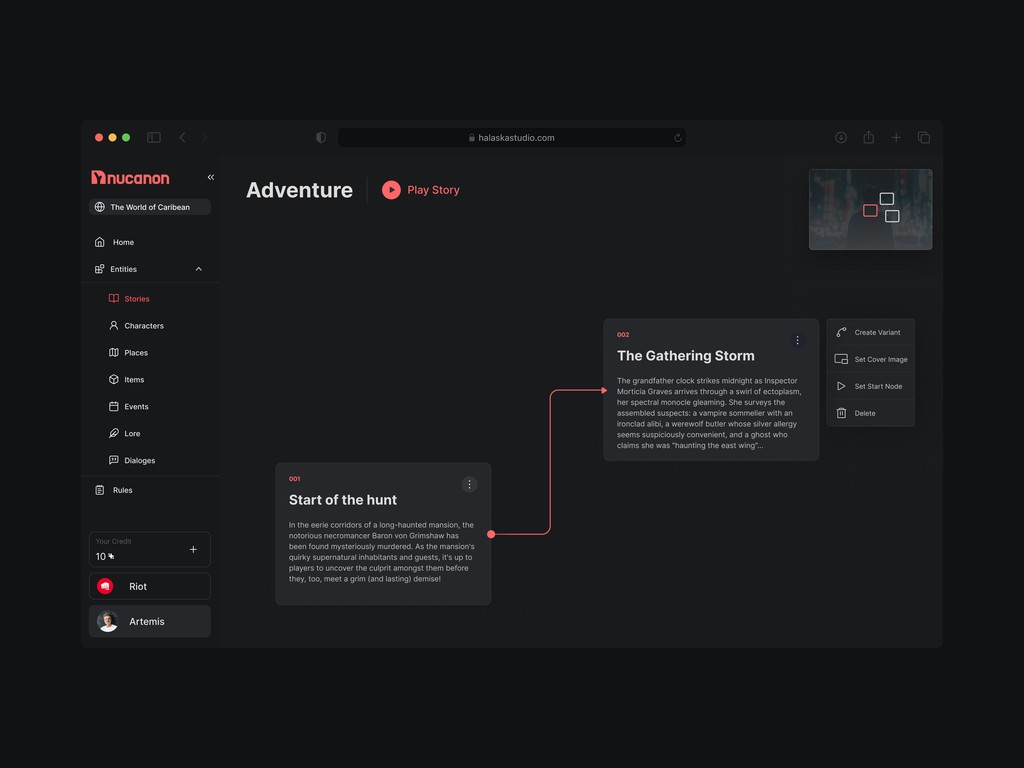Open the Artemis profile button
1024x768 pixels.
point(150,621)
